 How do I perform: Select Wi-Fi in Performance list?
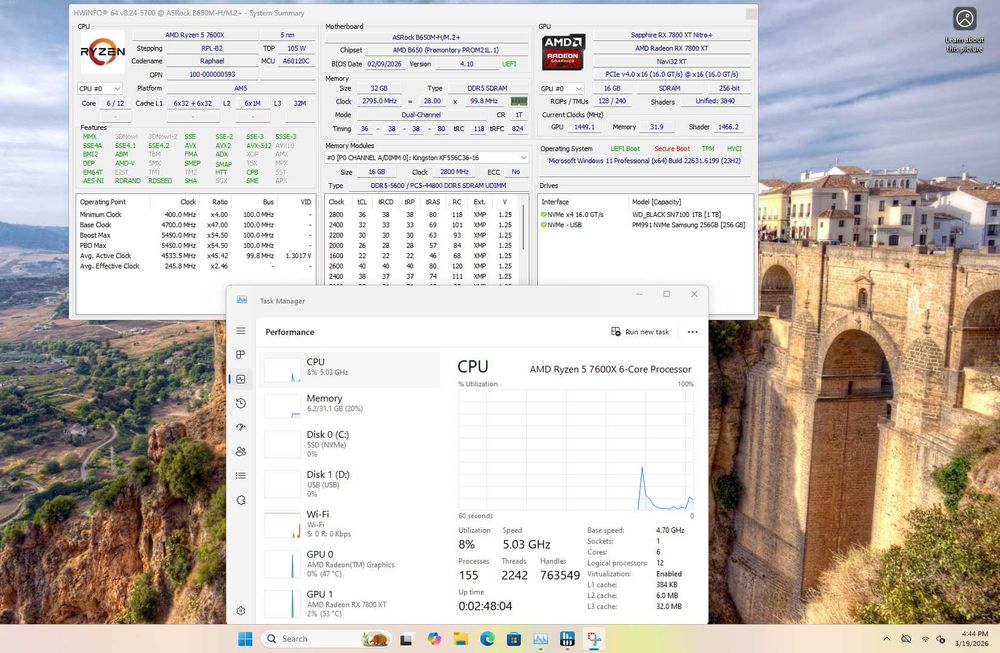pos(349,524)
